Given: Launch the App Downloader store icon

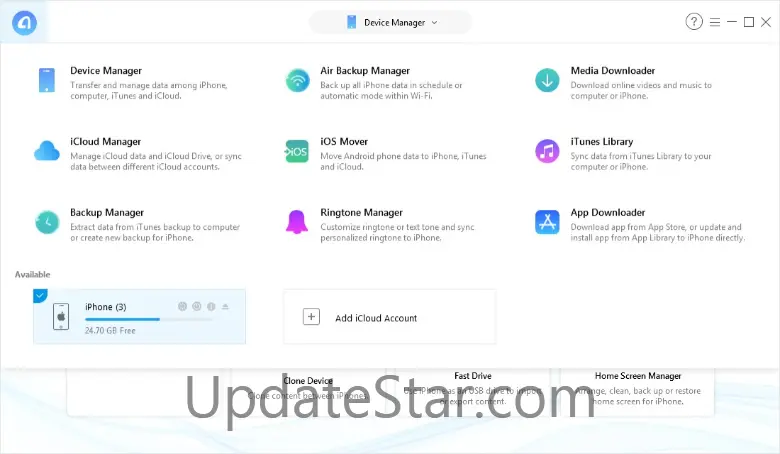Looking at the screenshot, I should pyautogui.click(x=547, y=222).
